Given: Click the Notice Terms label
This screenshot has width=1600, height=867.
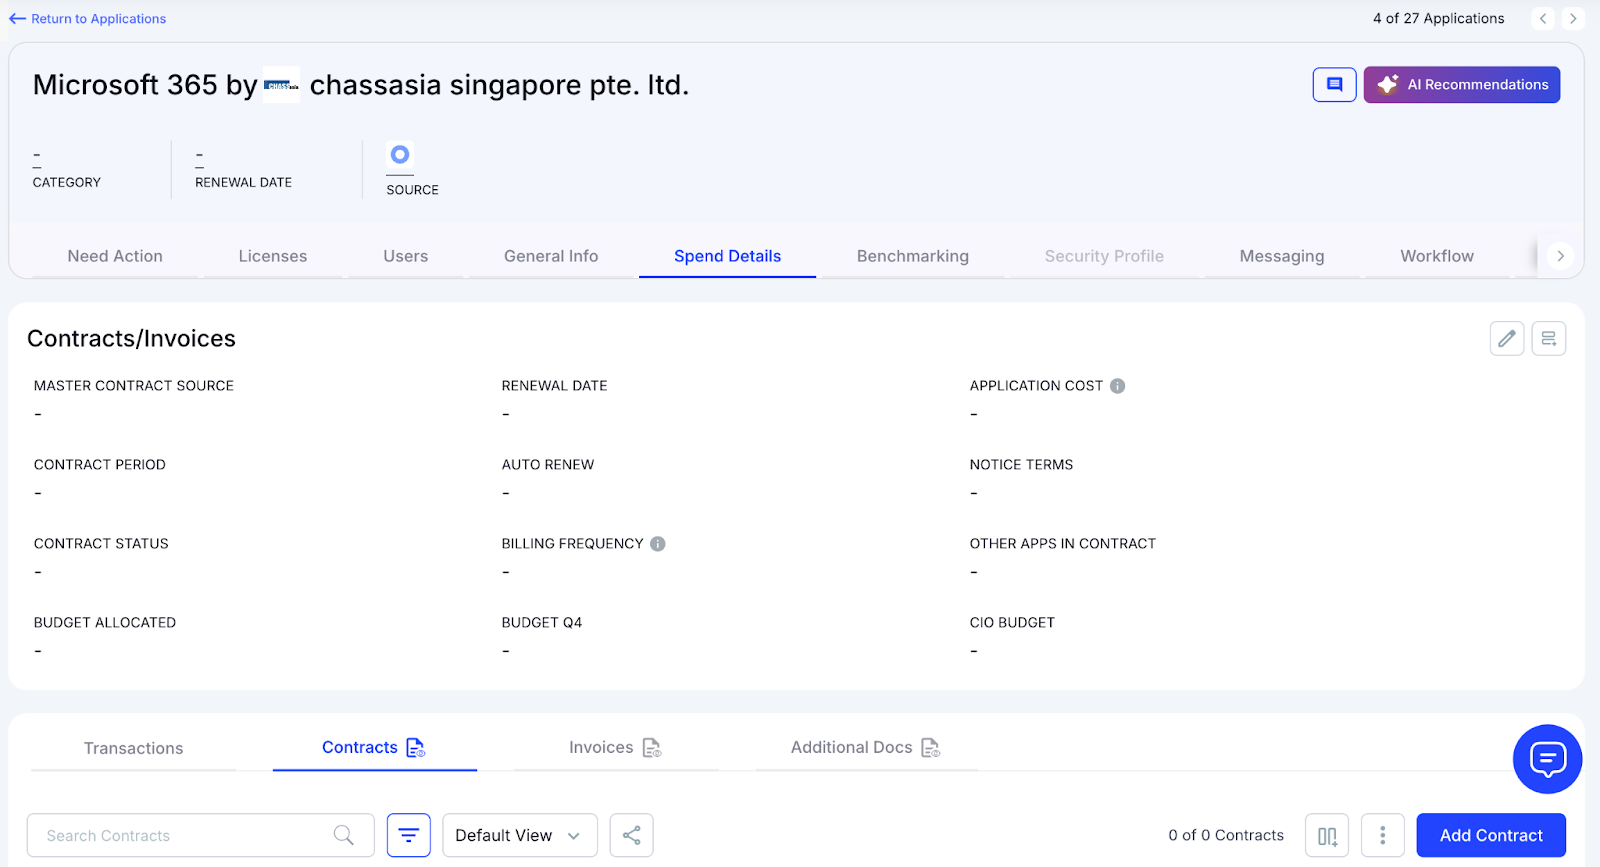Looking at the screenshot, I should pyautogui.click(x=1021, y=465).
